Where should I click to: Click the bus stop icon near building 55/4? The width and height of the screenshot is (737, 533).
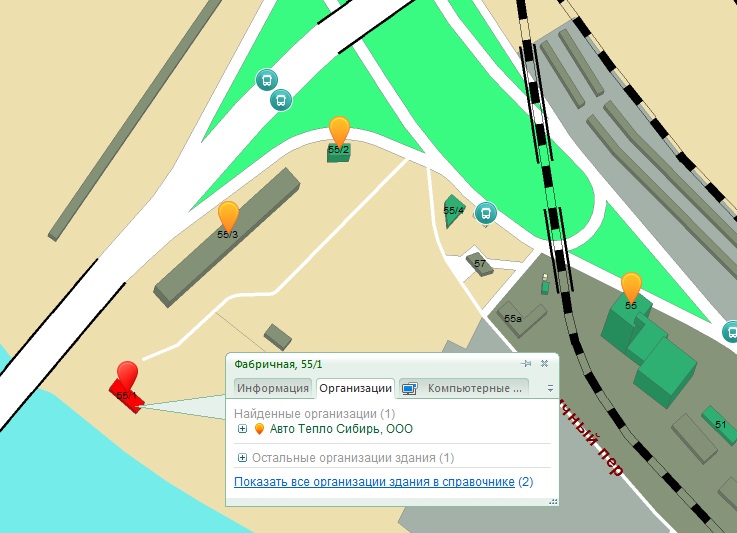[486, 213]
